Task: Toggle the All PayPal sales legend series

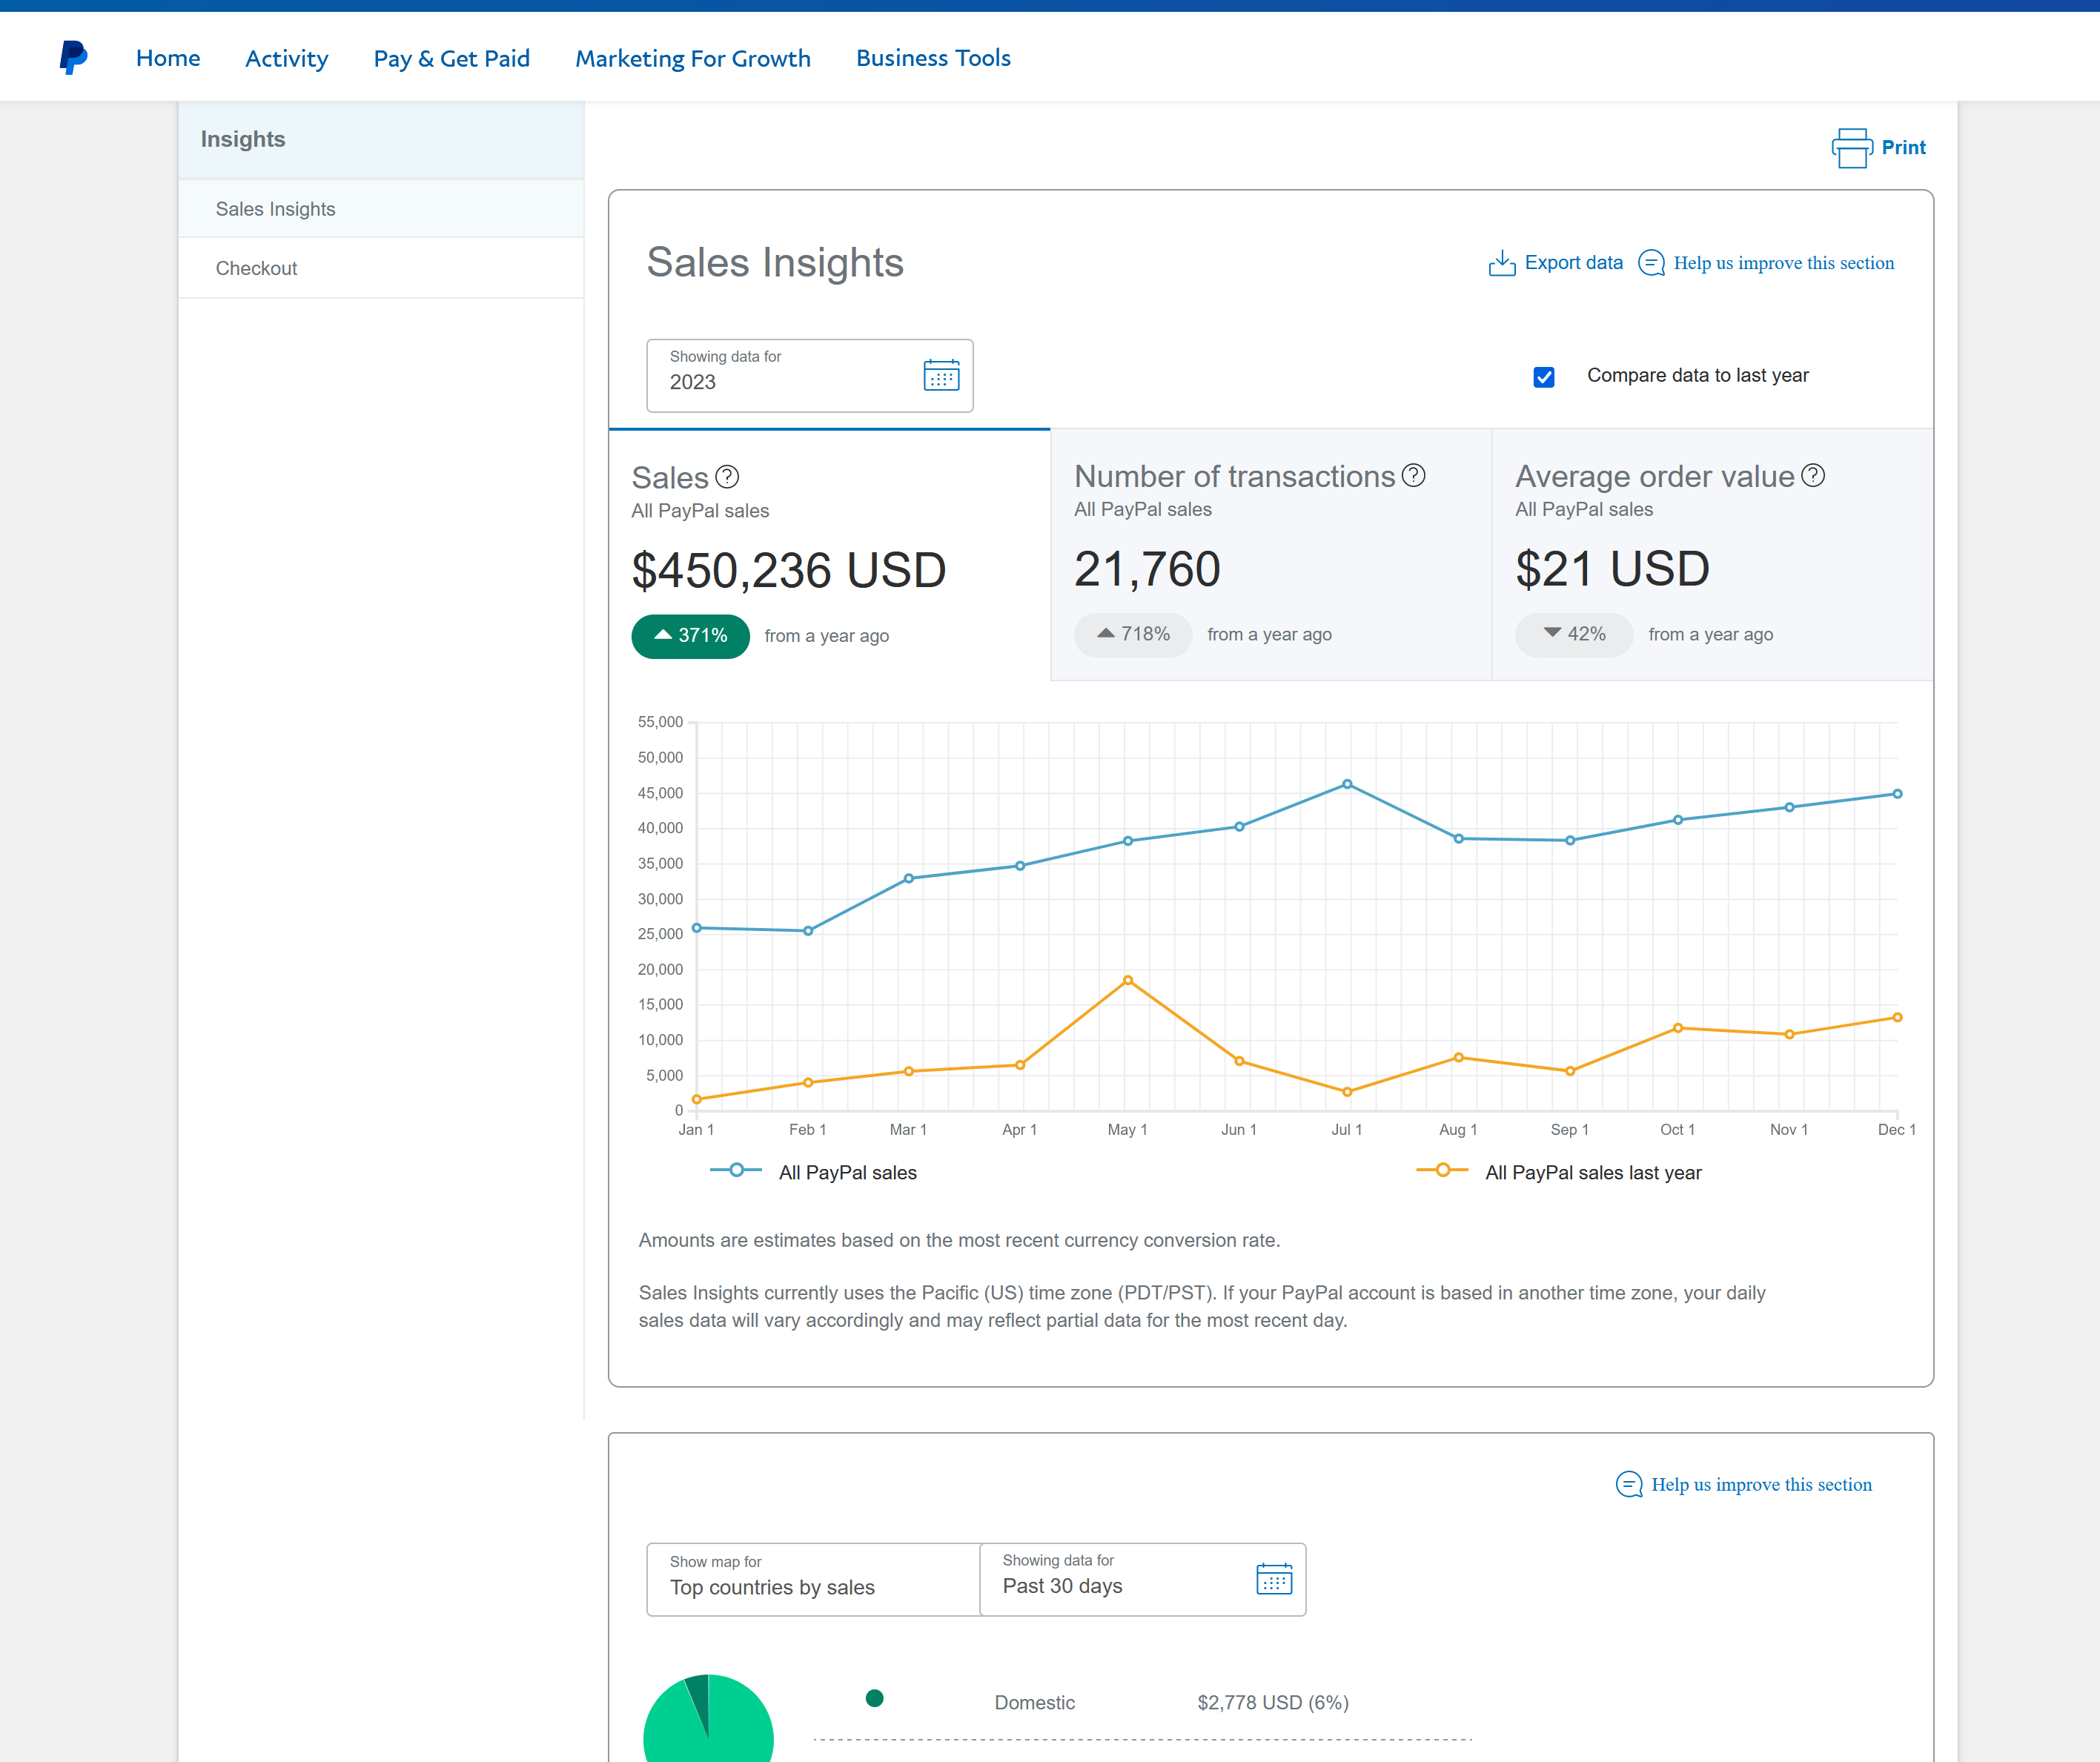Action: [x=814, y=1172]
